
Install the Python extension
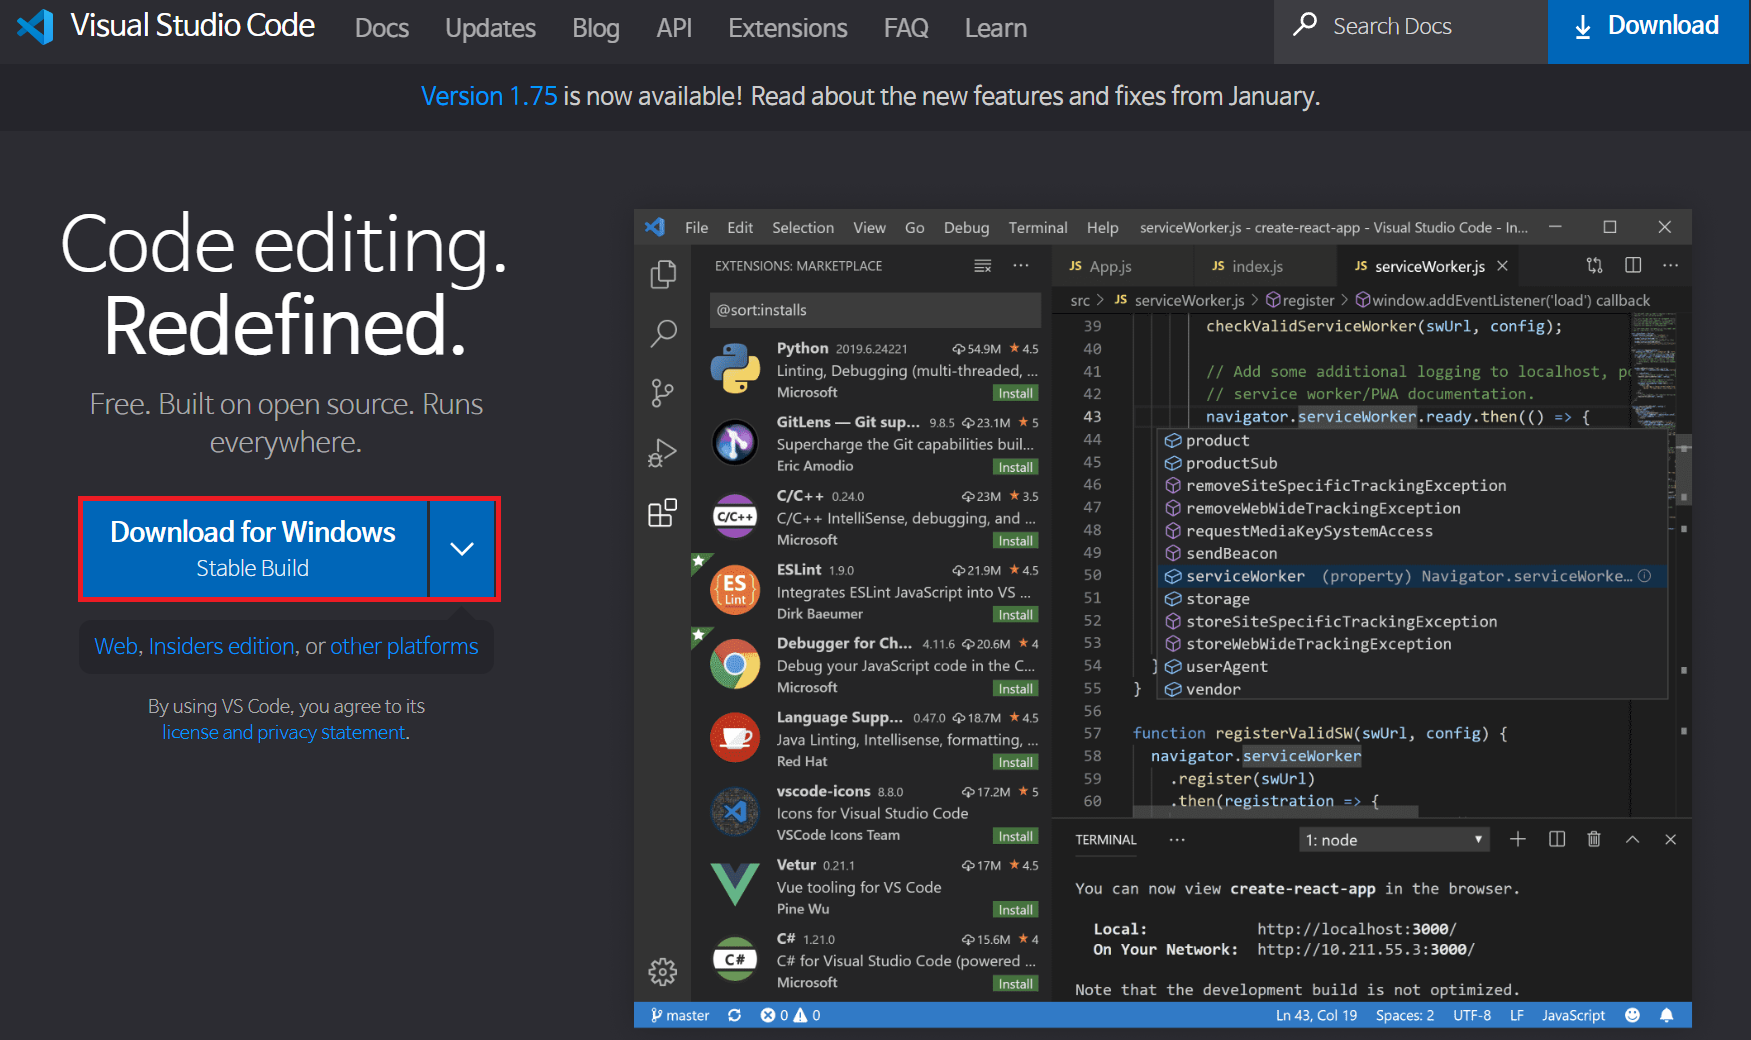coord(1016,393)
